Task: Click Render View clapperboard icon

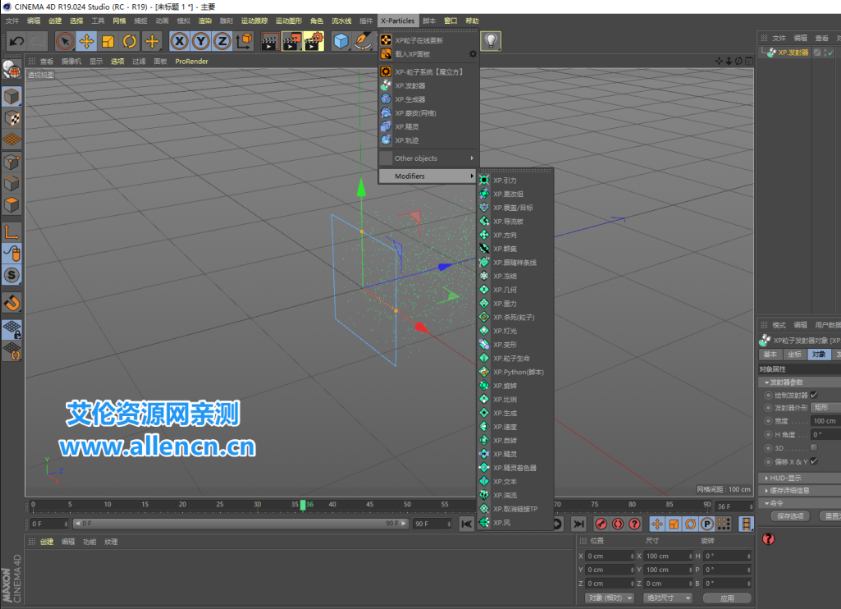Action: 269,41
